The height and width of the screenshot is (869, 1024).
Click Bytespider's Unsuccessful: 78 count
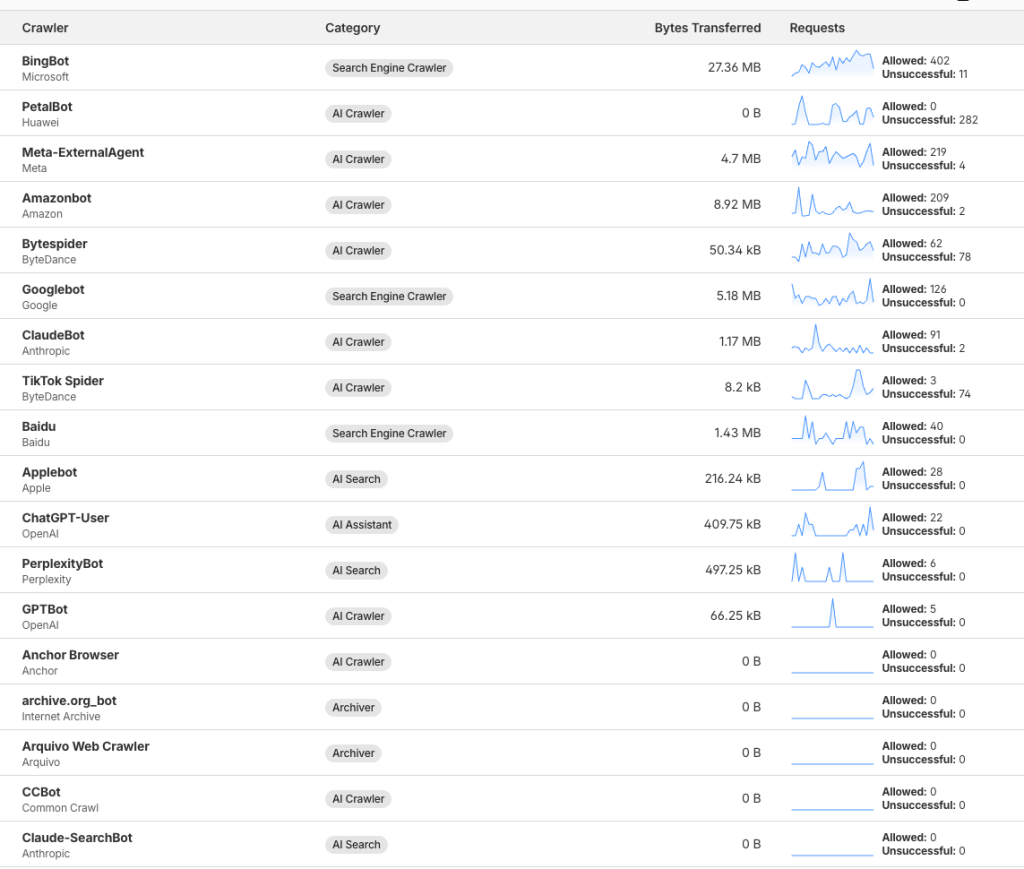(926, 257)
